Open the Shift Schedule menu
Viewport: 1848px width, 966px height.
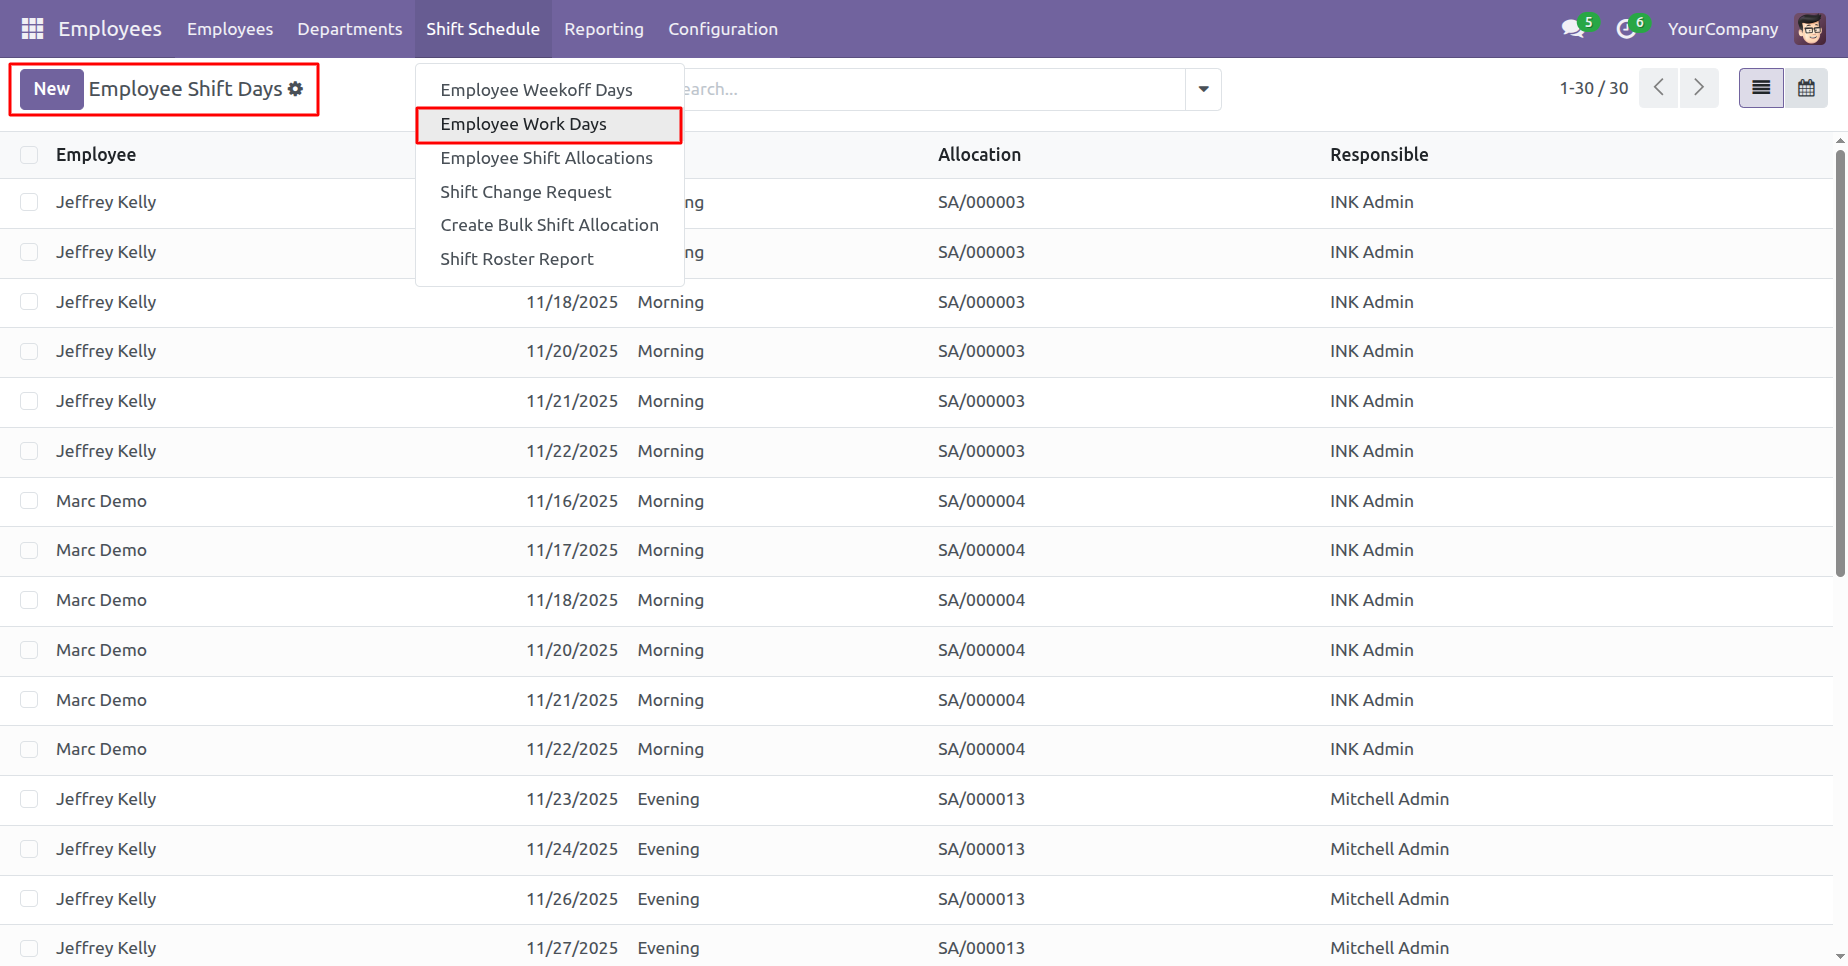point(483,29)
